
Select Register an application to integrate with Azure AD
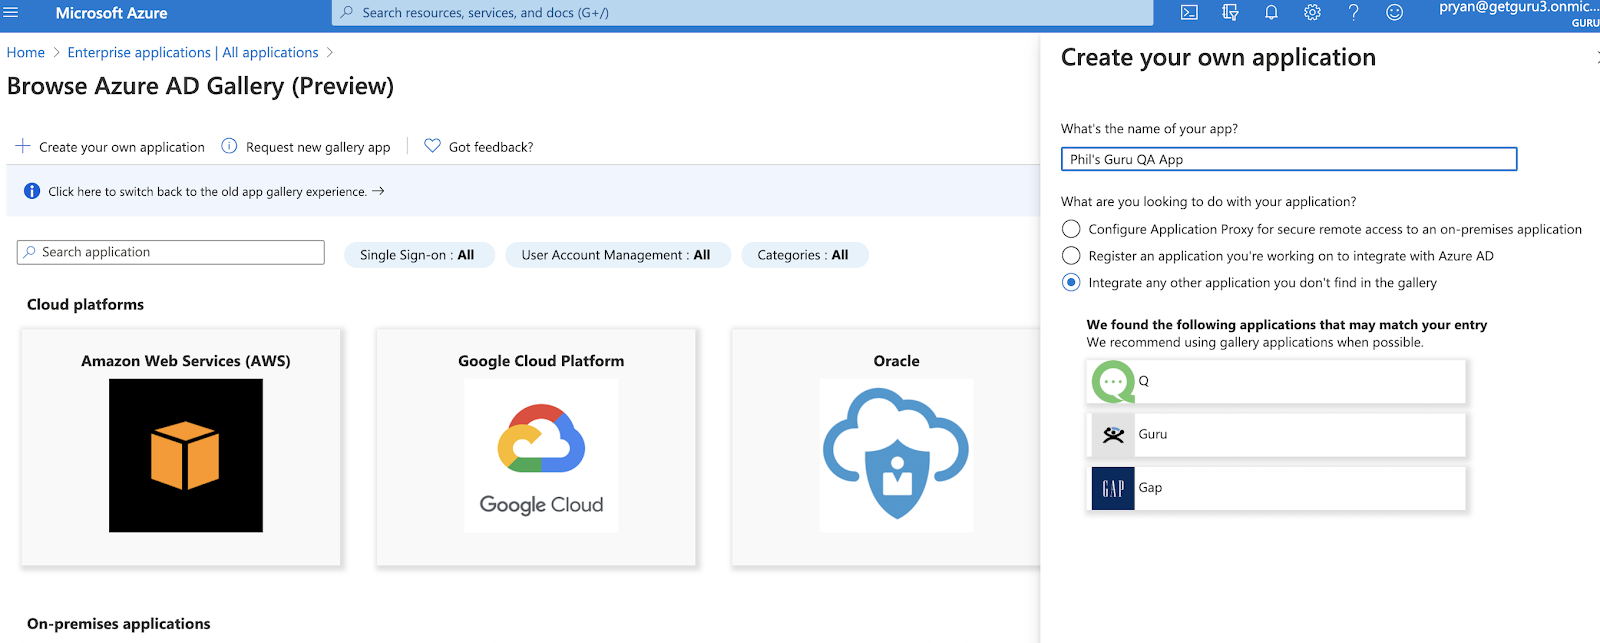(1071, 256)
